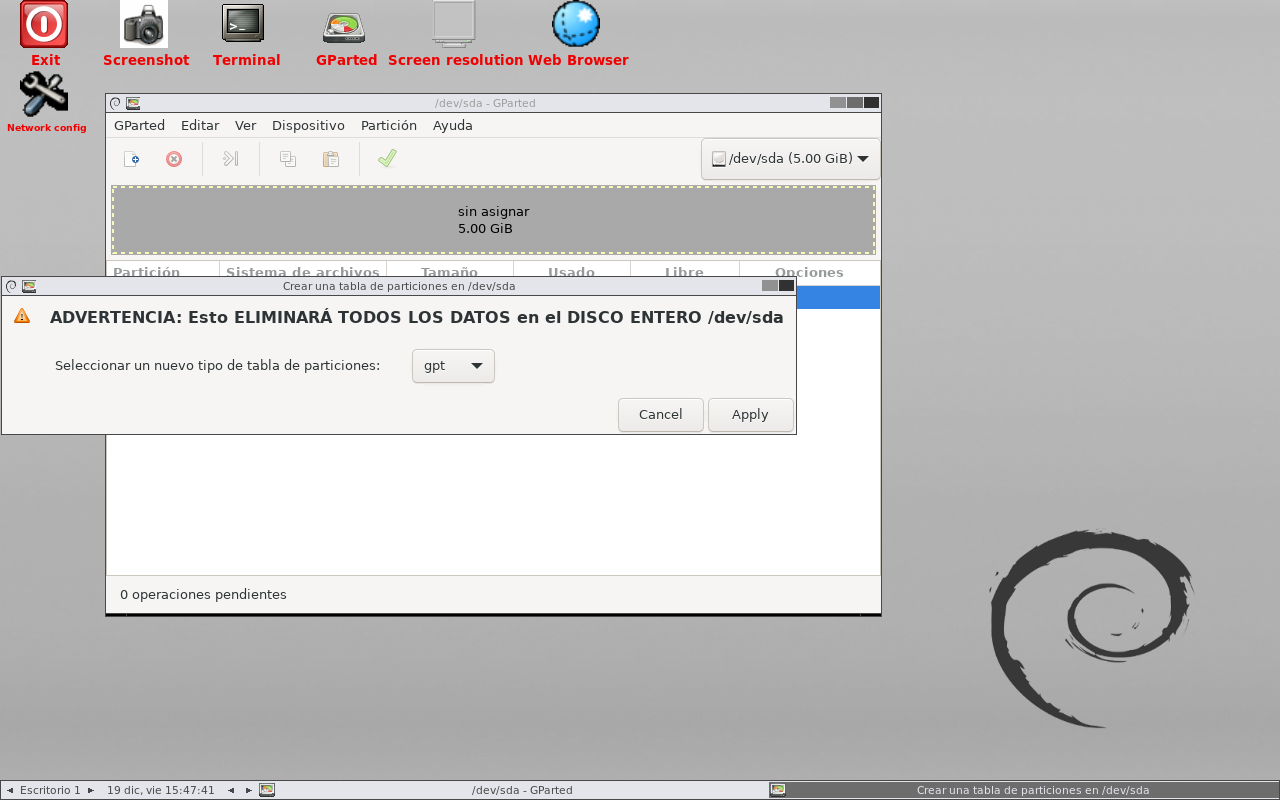Switch to the /dev/sda - GParted taskbar entry
Viewport: 1280px width, 800px height.
coord(520,790)
